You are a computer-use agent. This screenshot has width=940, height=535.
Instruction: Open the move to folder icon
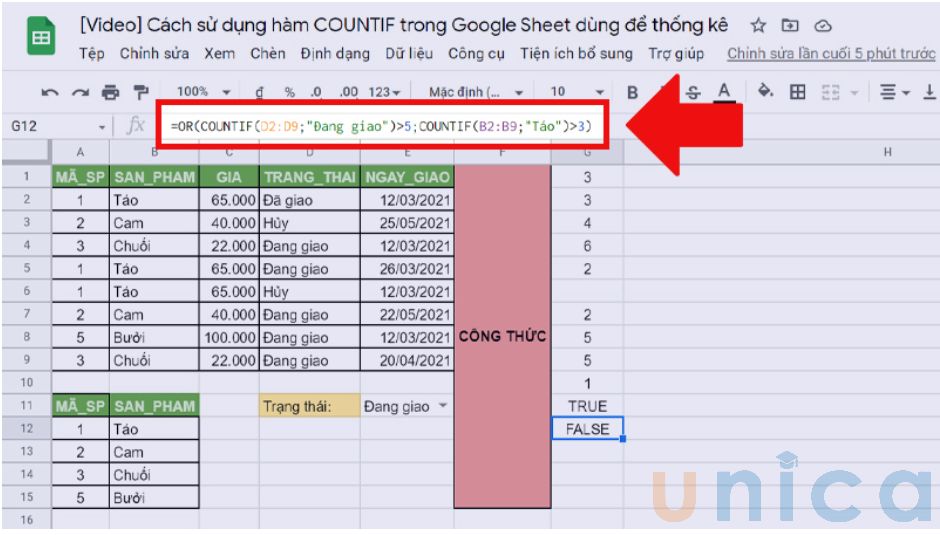790,26
